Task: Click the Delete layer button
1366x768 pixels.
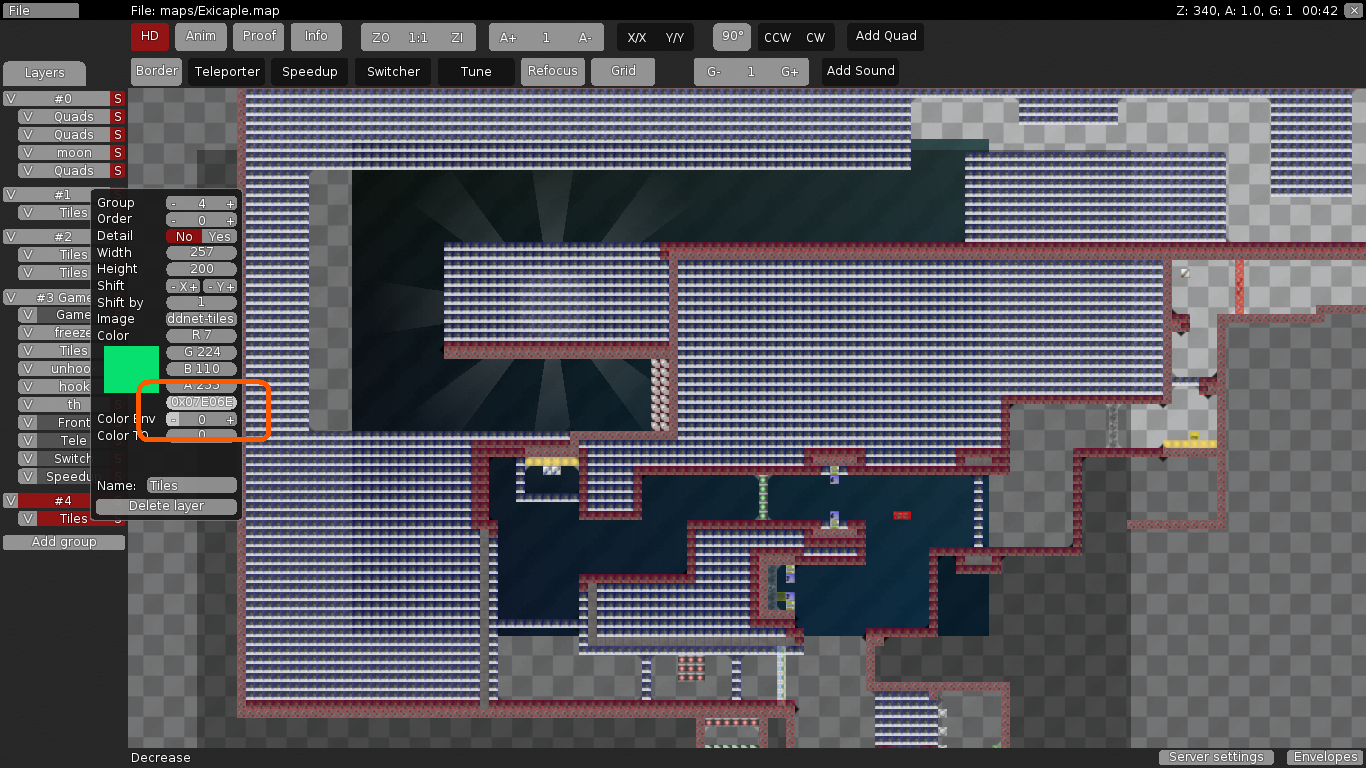Action: click(165, 506)
